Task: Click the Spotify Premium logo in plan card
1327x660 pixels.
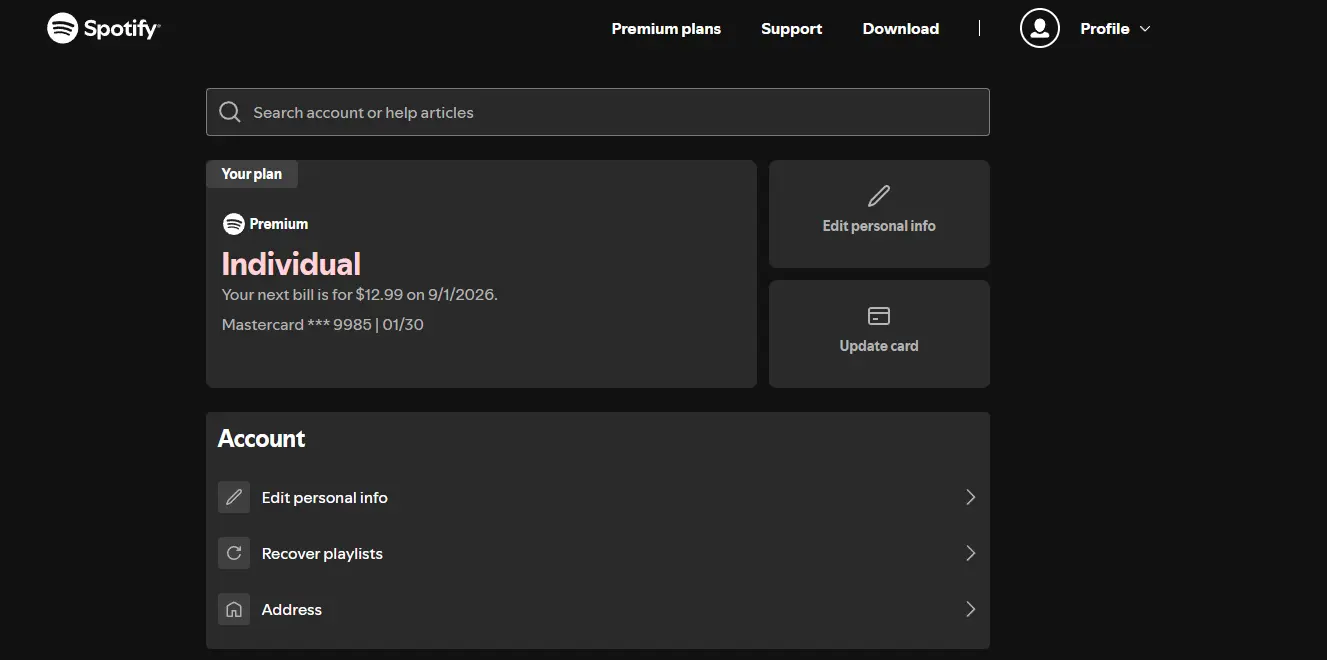Action: tap(265, 224)
